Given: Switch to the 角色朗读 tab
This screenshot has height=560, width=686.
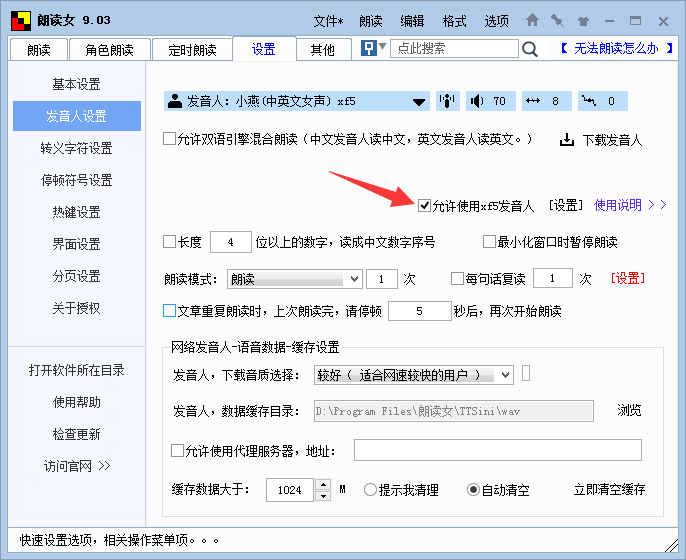Looking at the screenshot, I should click(x=109, y=50).
